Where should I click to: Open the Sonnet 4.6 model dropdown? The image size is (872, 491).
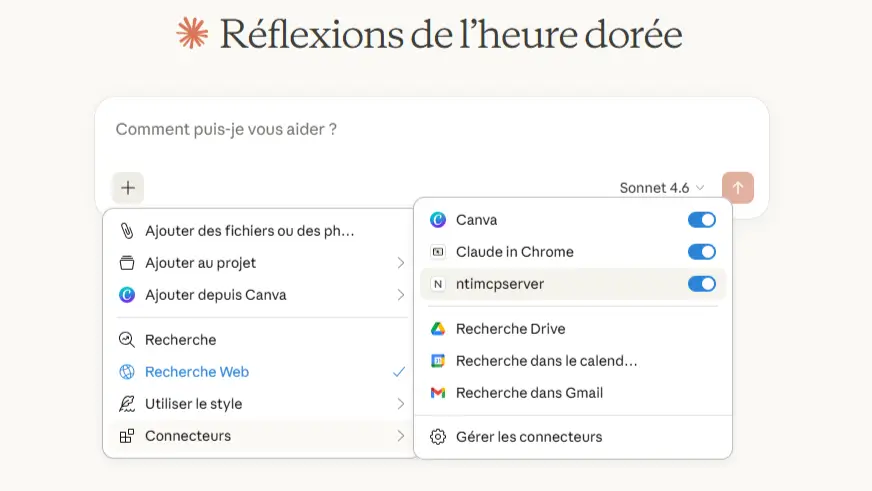662,188
